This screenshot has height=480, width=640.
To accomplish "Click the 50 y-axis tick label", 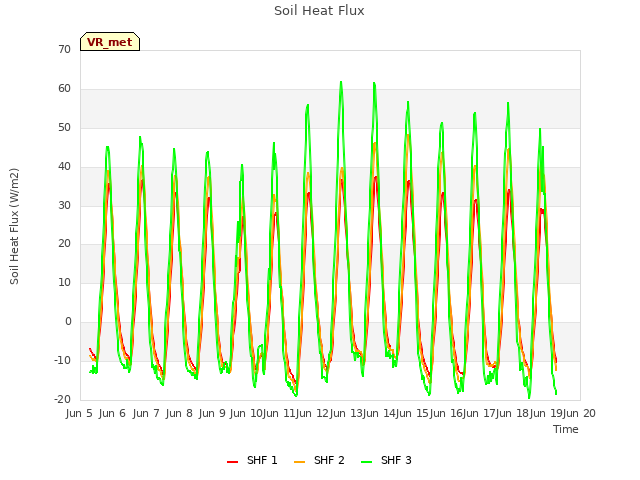I will (x=64, y=128).
